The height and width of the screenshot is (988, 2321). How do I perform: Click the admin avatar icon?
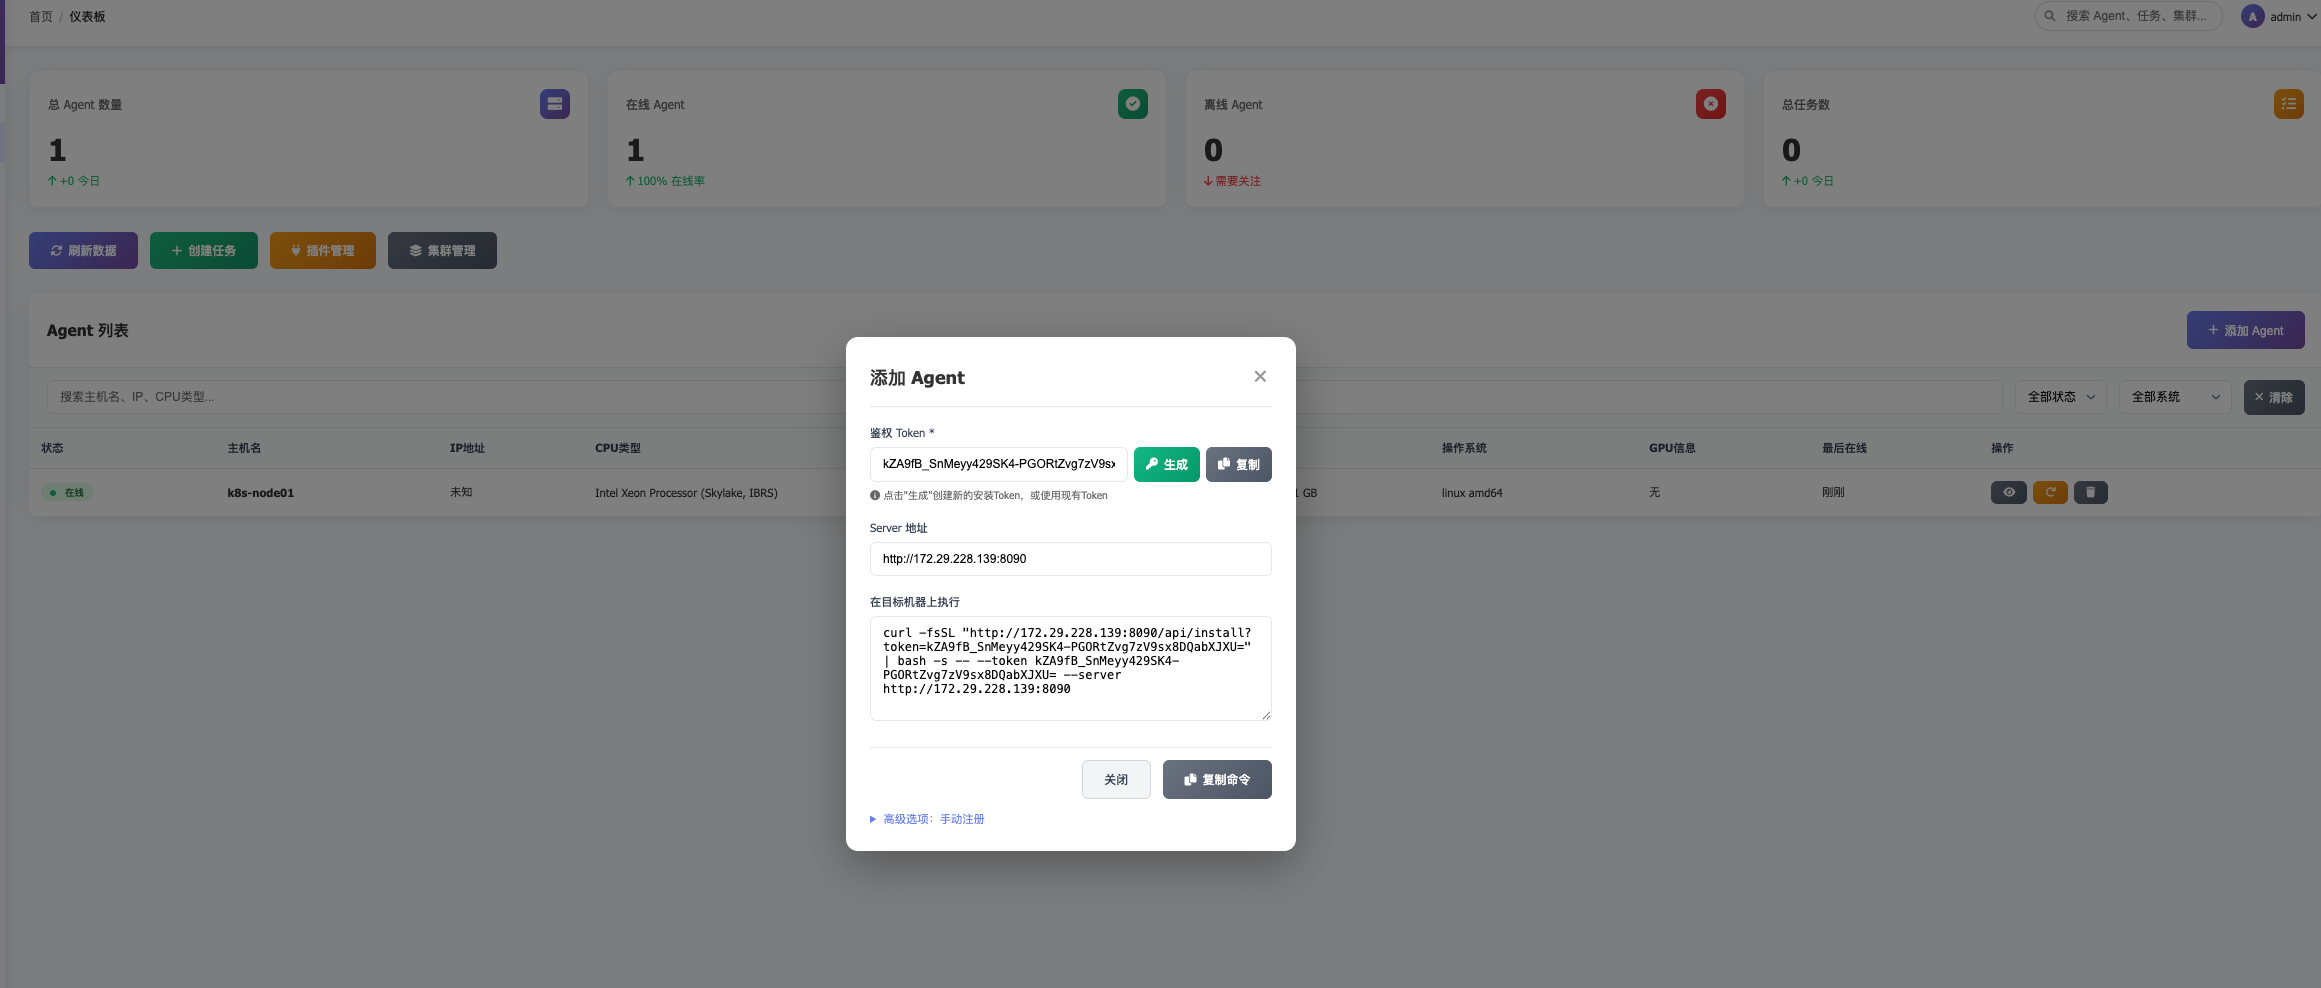[x=2252, y=16]
